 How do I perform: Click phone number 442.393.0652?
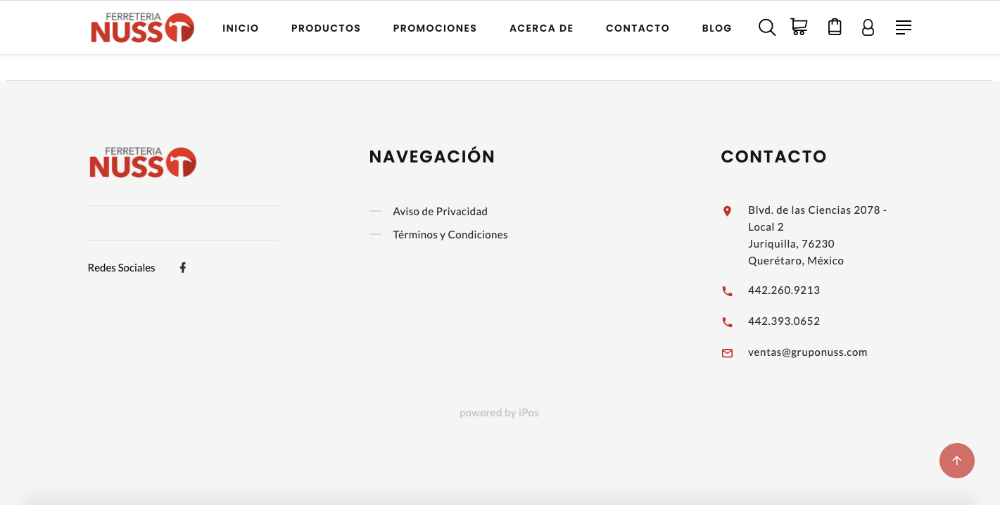(784, 321)
